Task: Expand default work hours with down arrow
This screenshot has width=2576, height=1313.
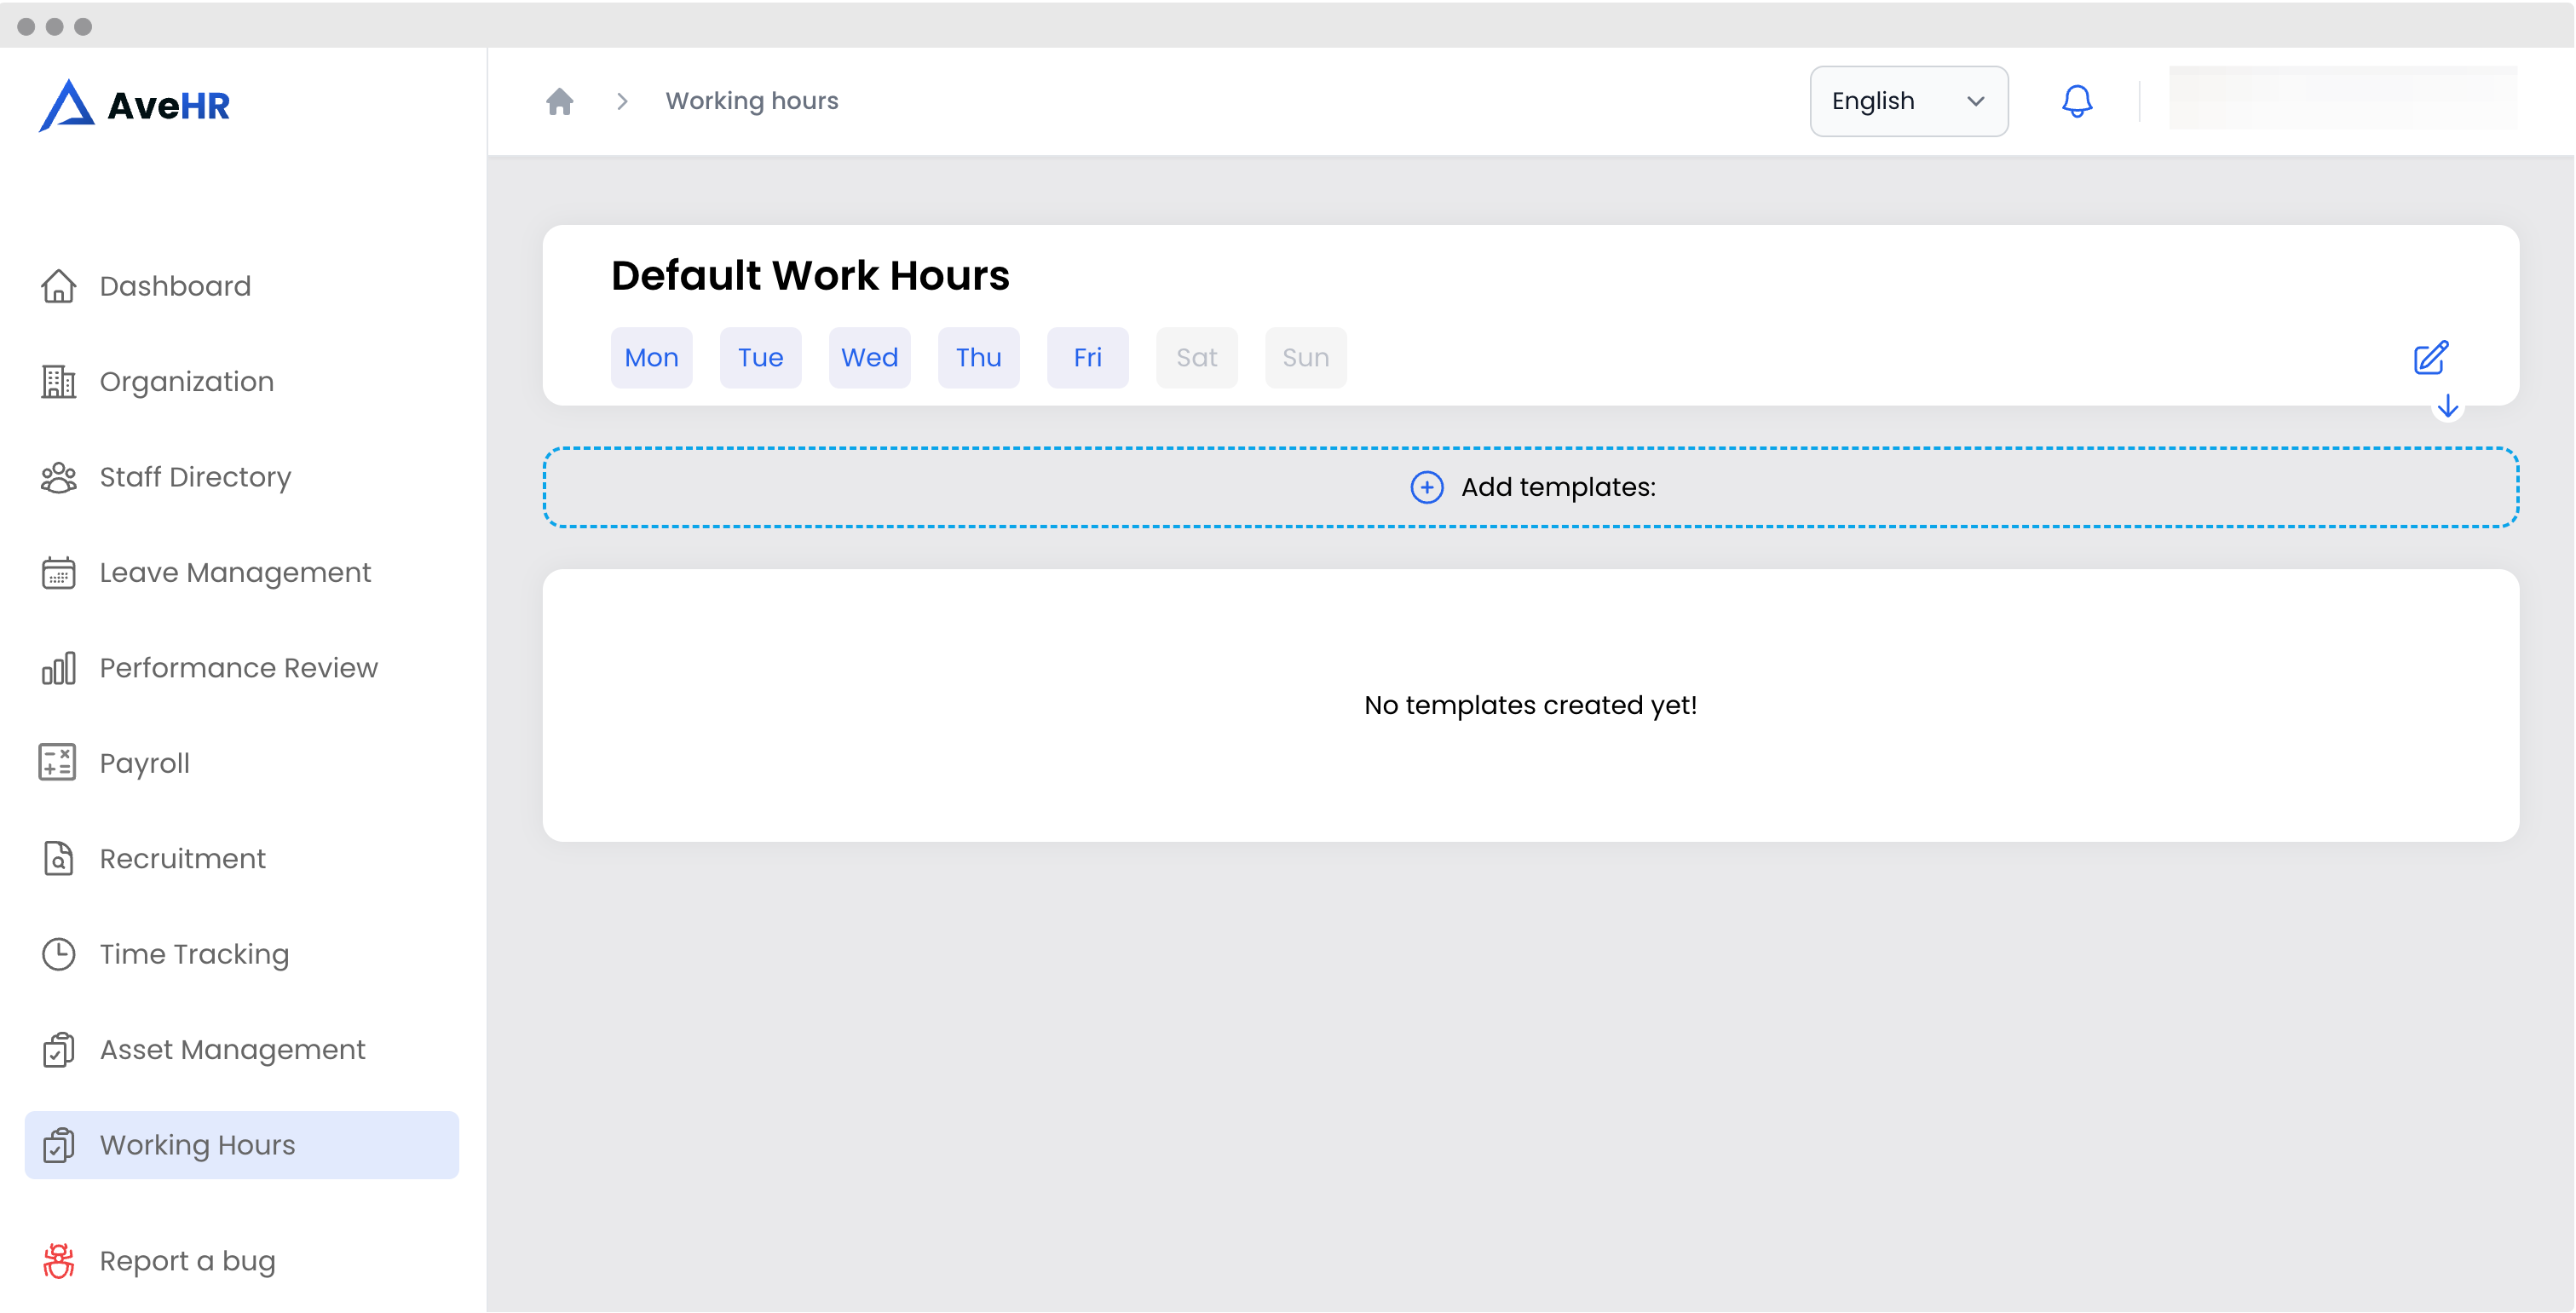Action: pos(2447,406)
